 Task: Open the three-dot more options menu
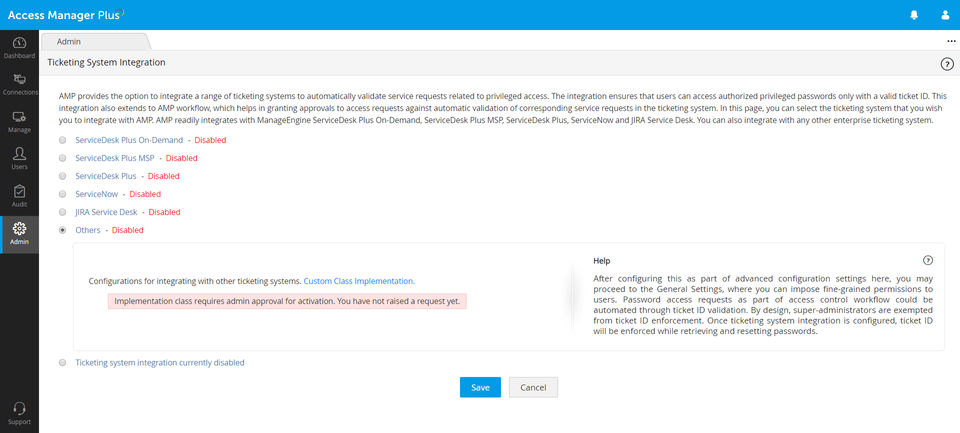pyautogui.click(x=951, y=41)
